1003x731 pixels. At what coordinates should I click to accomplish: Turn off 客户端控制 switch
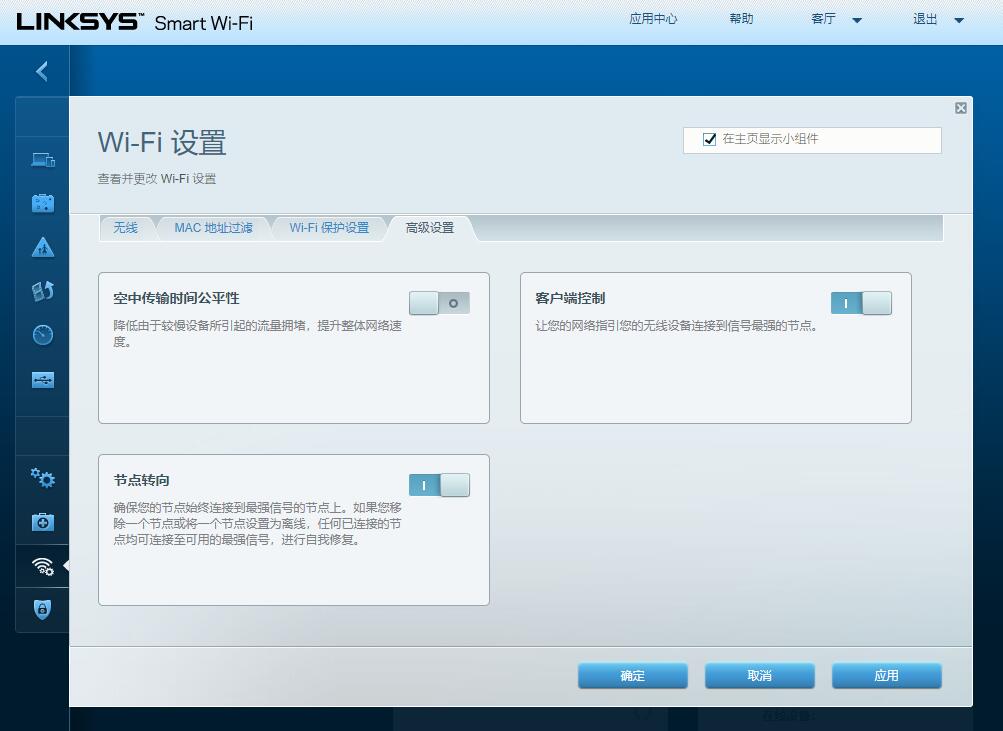(861, 302)
